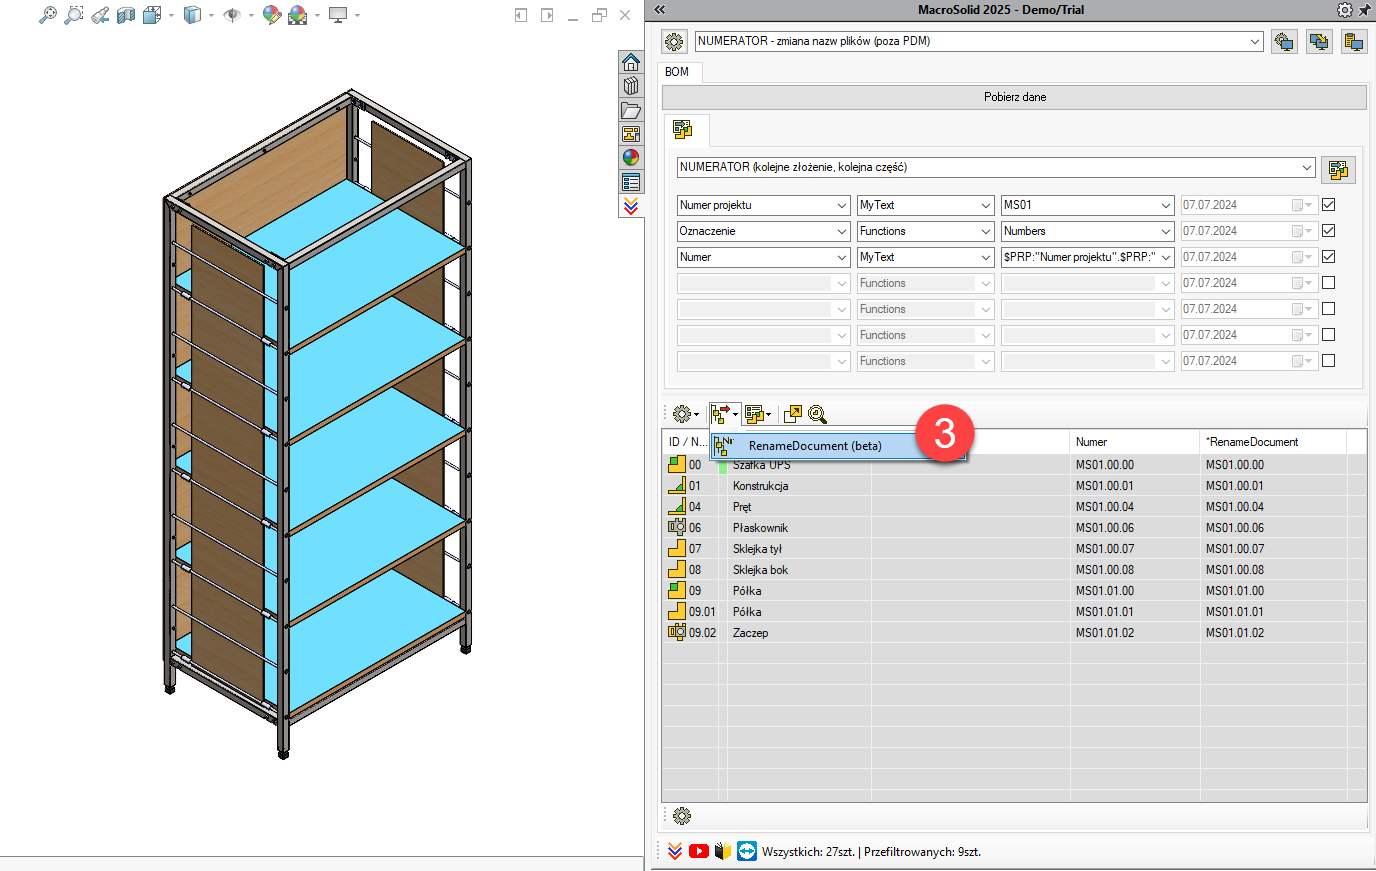The image size is (1376, 871).
Task: Click the Numer column header
Action: [x=1134, y=442]
